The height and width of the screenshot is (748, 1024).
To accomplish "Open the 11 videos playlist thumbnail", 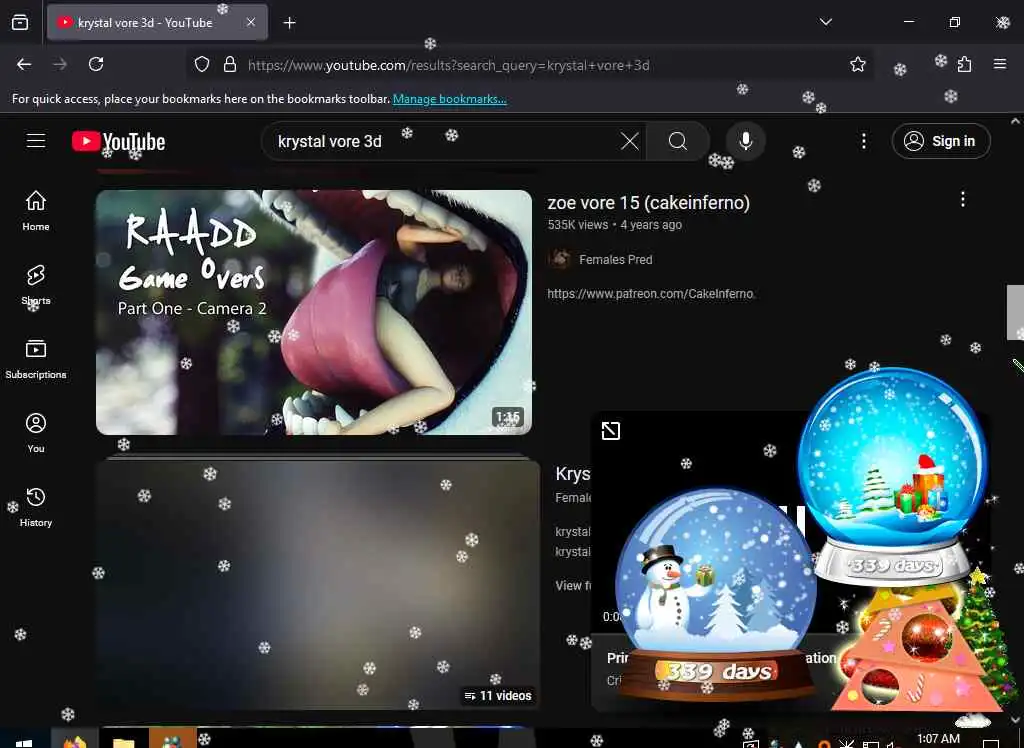I will [319, 585].
